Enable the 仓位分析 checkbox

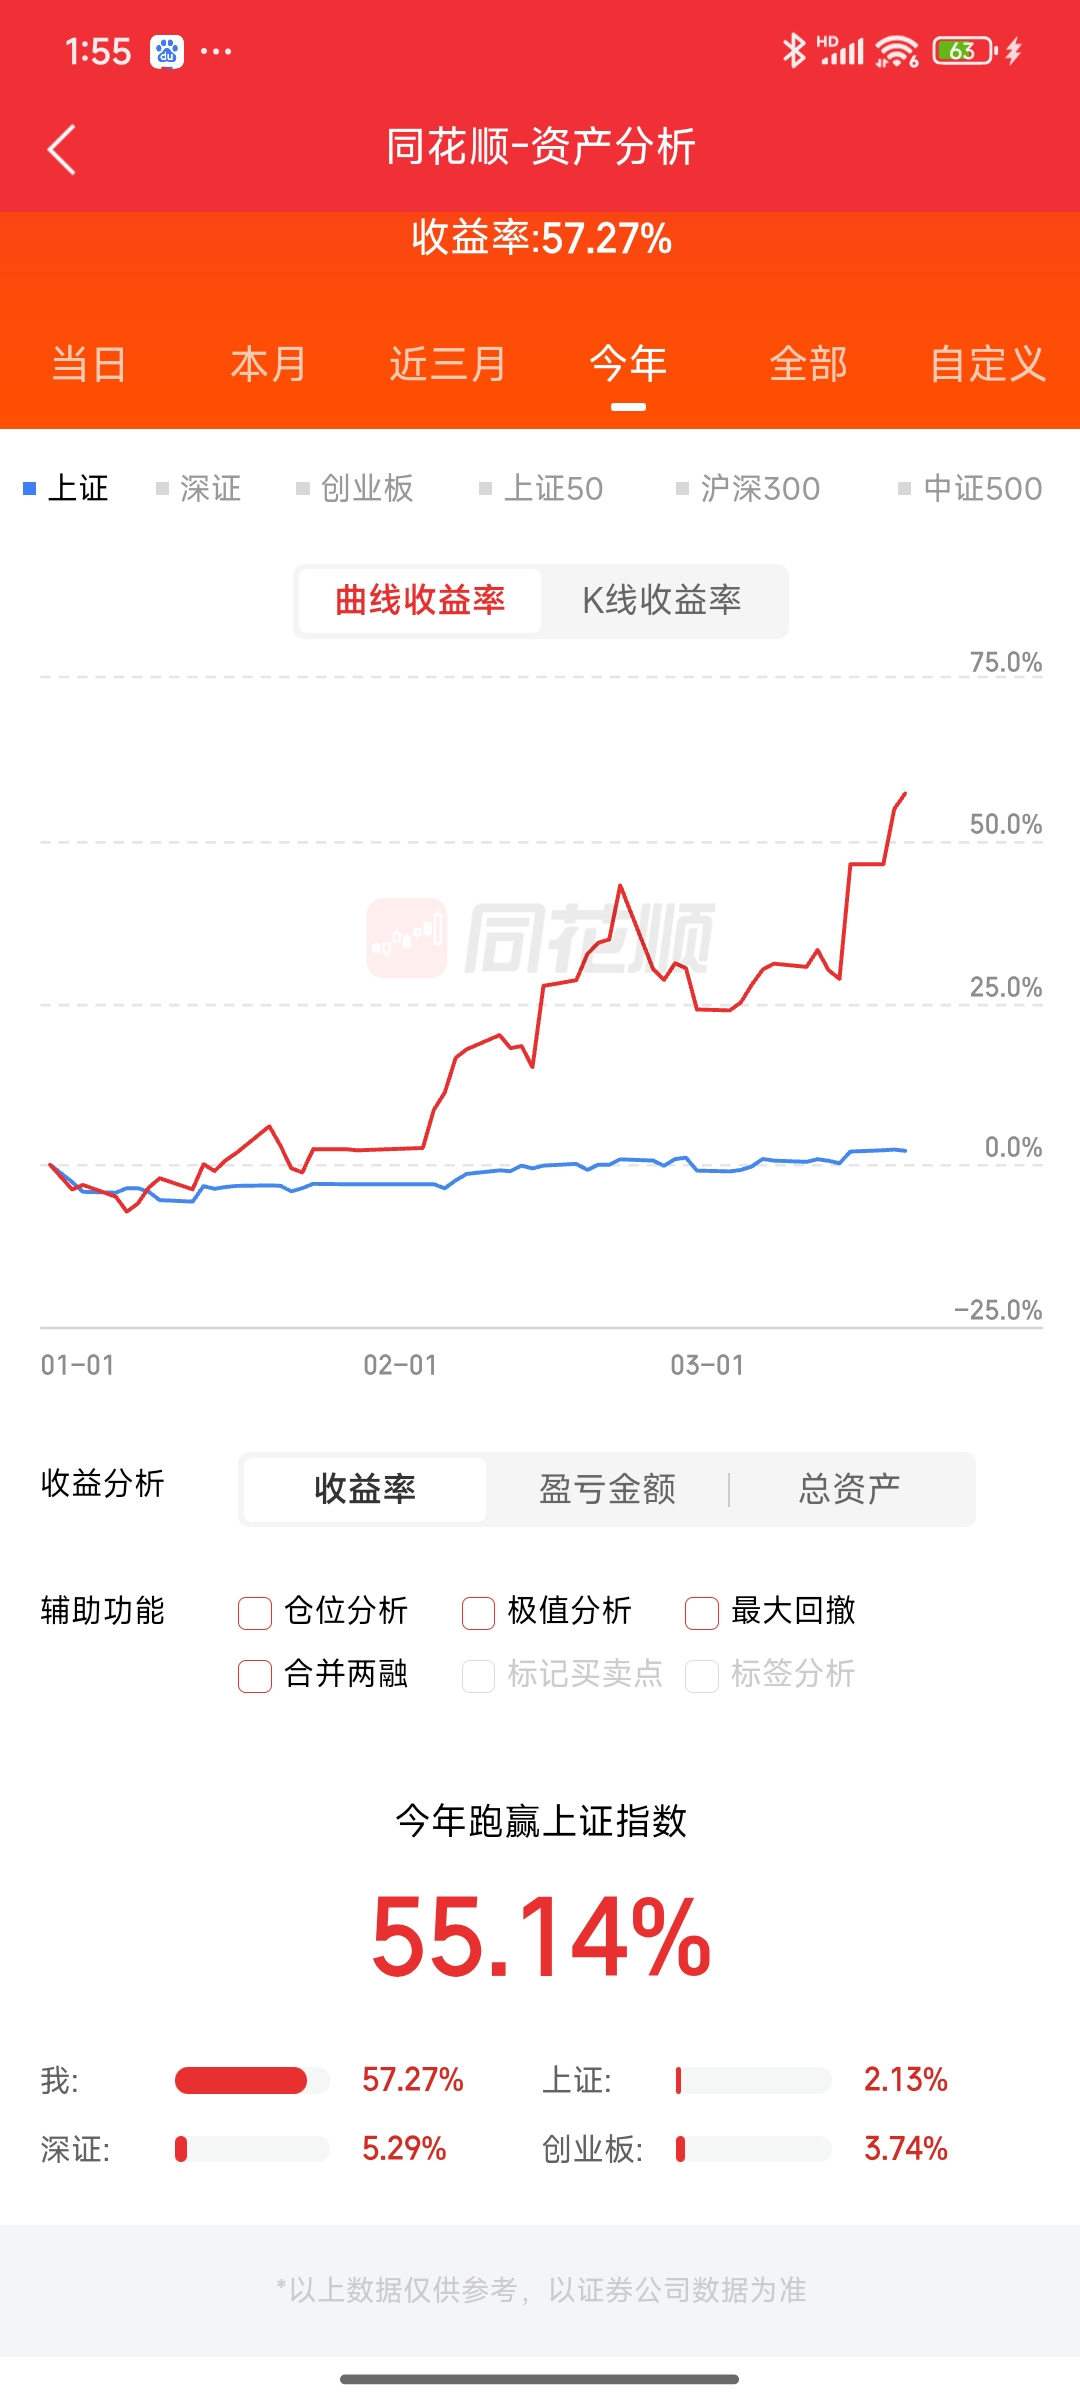(x=255, y=1612)
